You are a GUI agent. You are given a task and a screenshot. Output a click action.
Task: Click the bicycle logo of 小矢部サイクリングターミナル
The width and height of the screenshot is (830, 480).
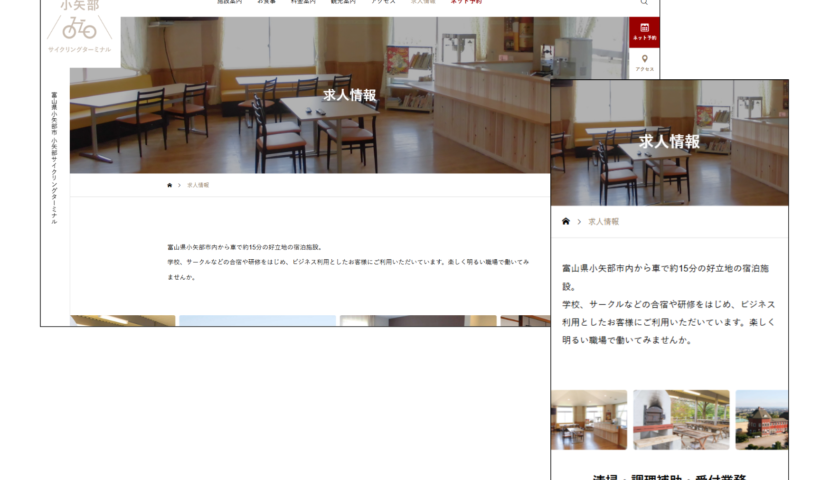pyautogui.click(x=79, y=28)
